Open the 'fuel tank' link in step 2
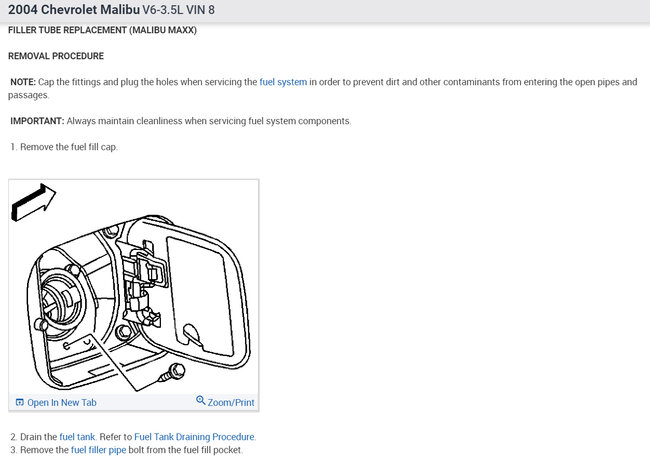 [77, 437]
